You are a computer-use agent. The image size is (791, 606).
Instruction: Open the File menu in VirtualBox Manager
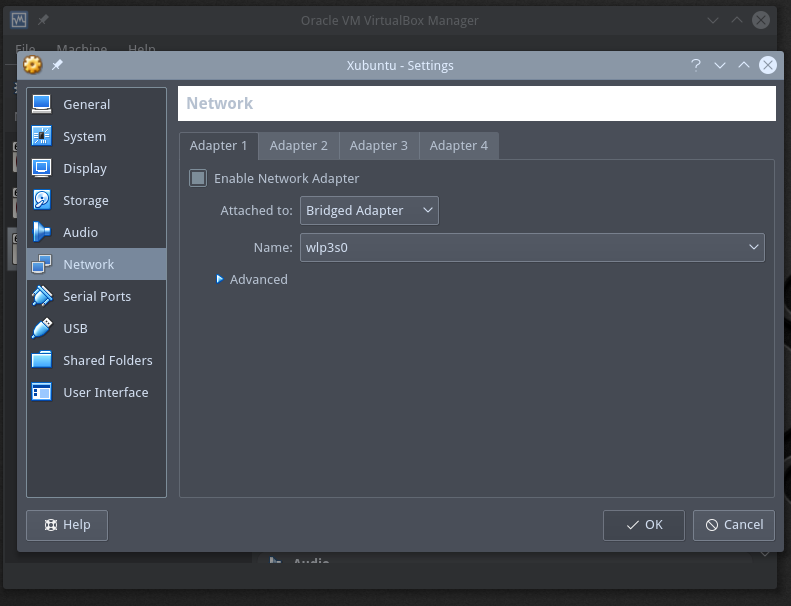click(x=25, y=48)
